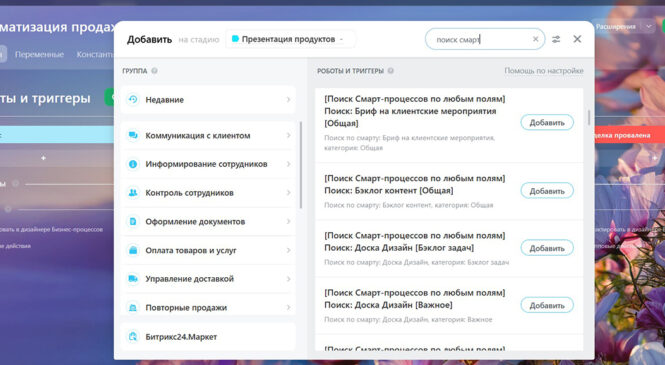The width and height of the screenshot is (665, 365).
Task: Open the Битрикс24.Маркет icon
Action: click(x=133, y=337)
